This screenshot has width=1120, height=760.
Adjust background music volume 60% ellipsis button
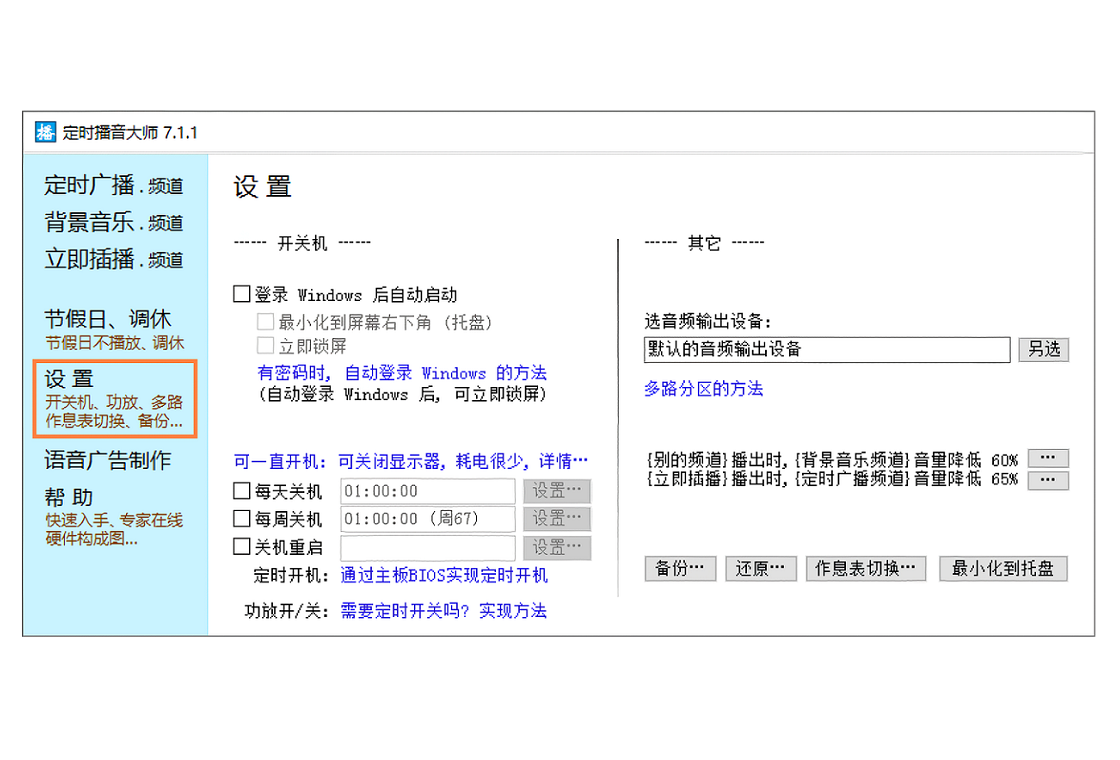pyautogui.click(x=1047, y=459)
